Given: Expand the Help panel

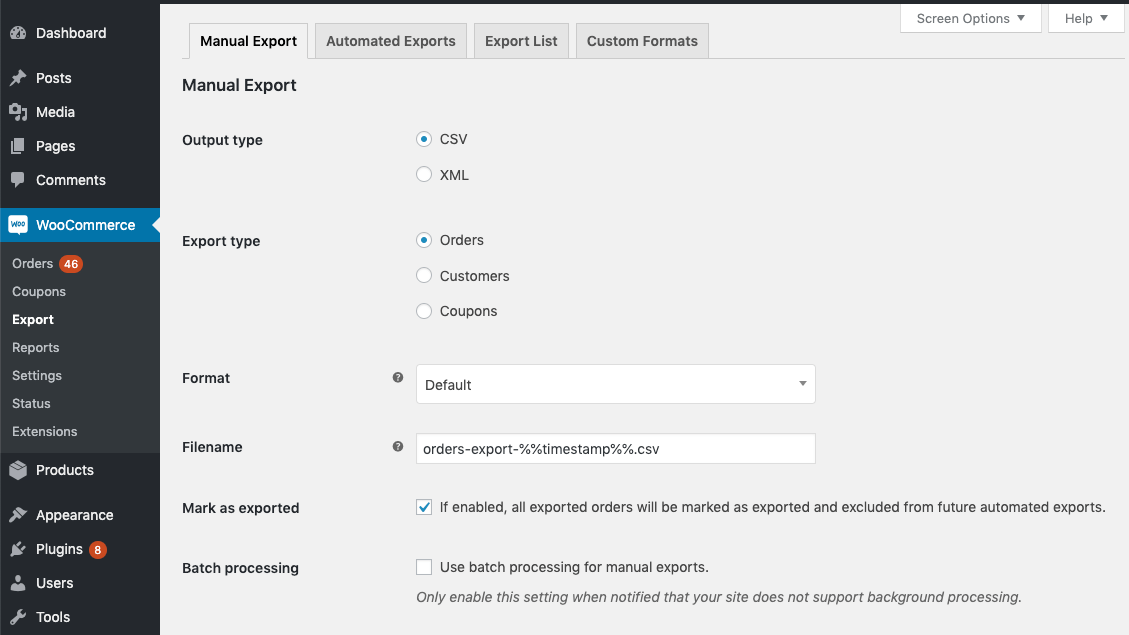Looking at the screenshot, I should pyautogui.click(x=1085, y=18).
